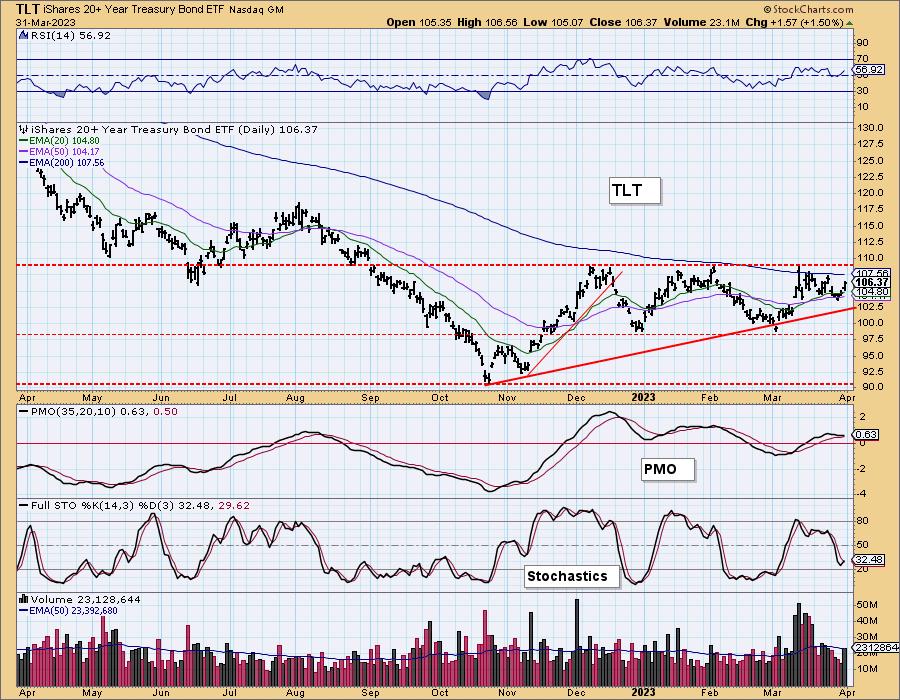Image resolution: width=900 pixels, height=700 pixels.
Task: Click 2023 label under the volume panel
Action: [x=643, y=693]
